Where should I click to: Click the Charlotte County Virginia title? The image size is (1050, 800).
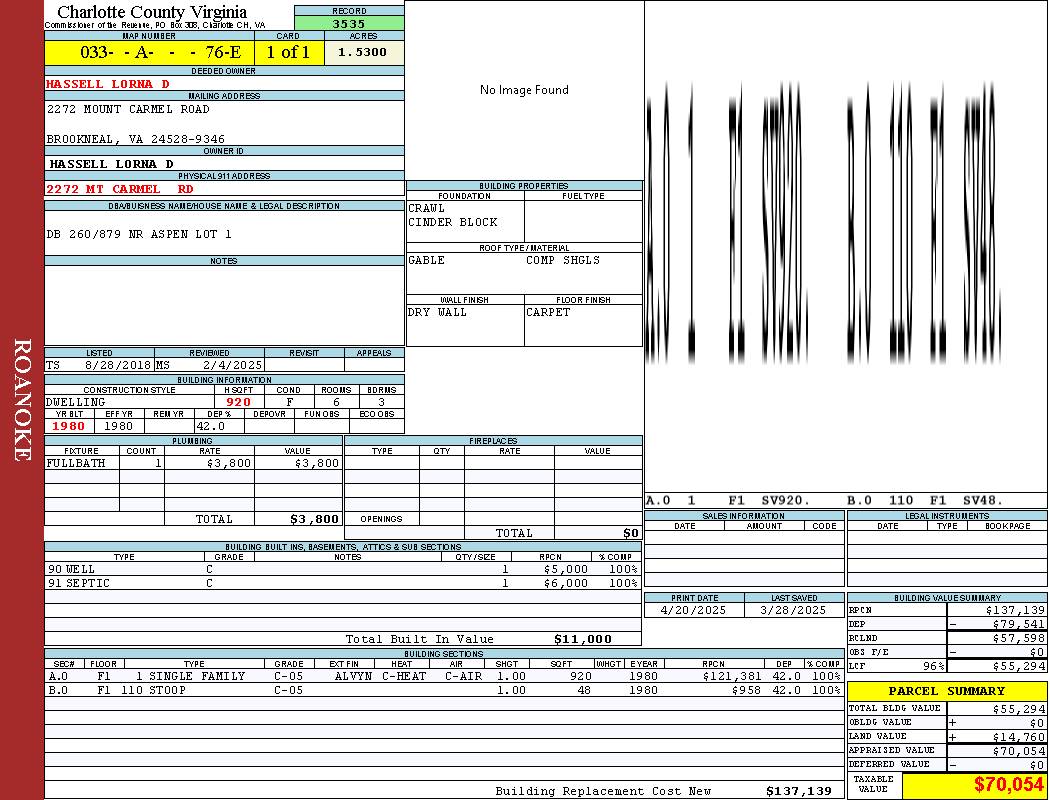coord(152,12)
